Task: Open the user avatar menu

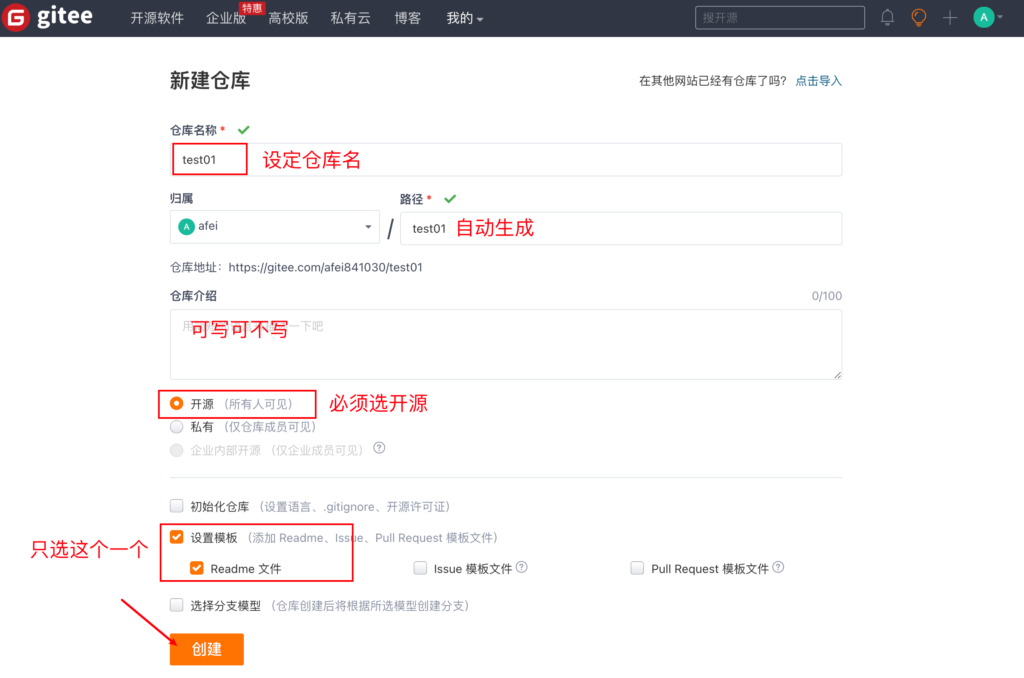Action: pos(988,18)
